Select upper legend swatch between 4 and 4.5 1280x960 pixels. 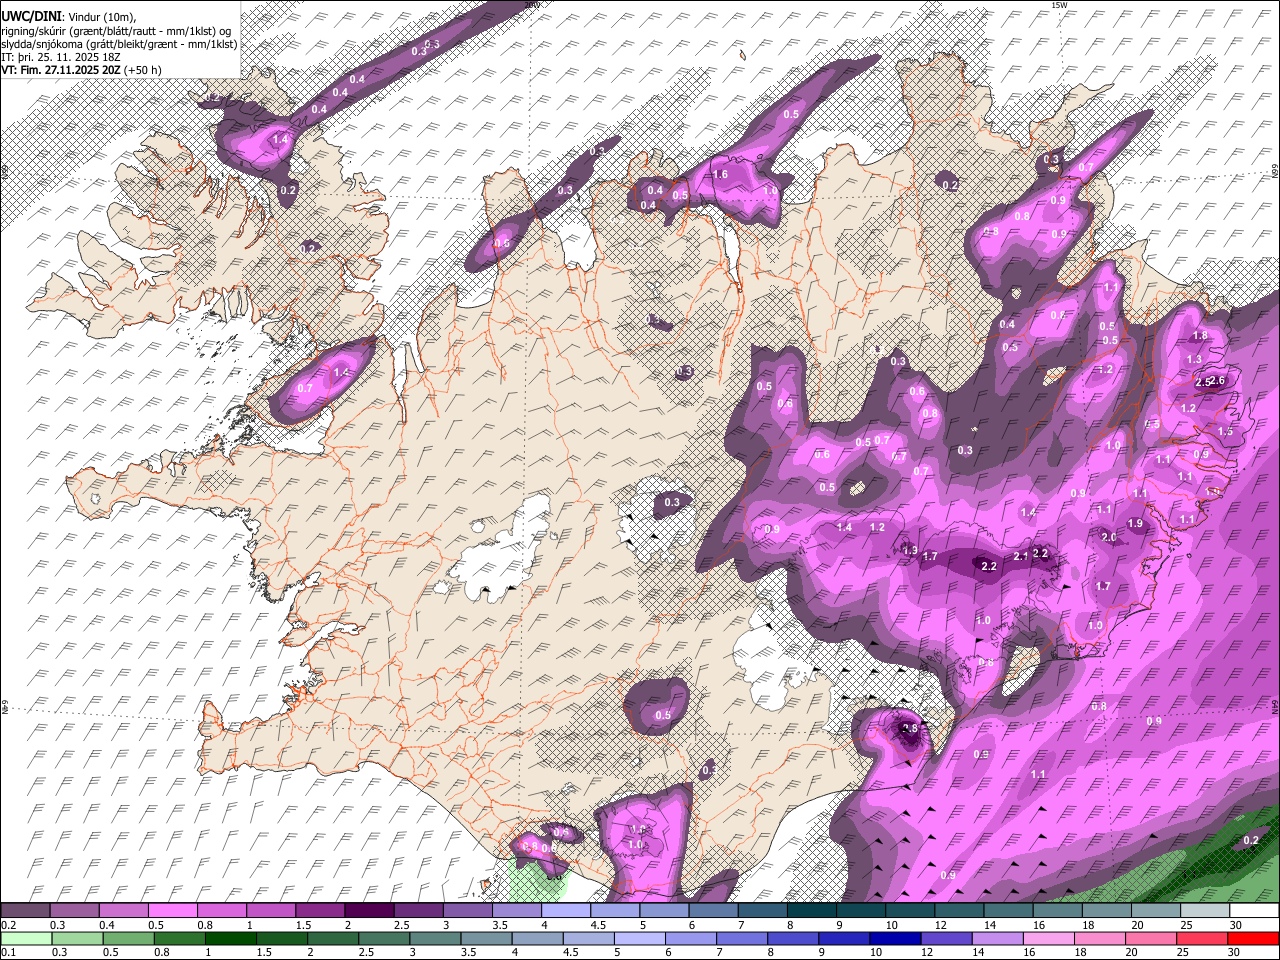click(x=566, y=910)
